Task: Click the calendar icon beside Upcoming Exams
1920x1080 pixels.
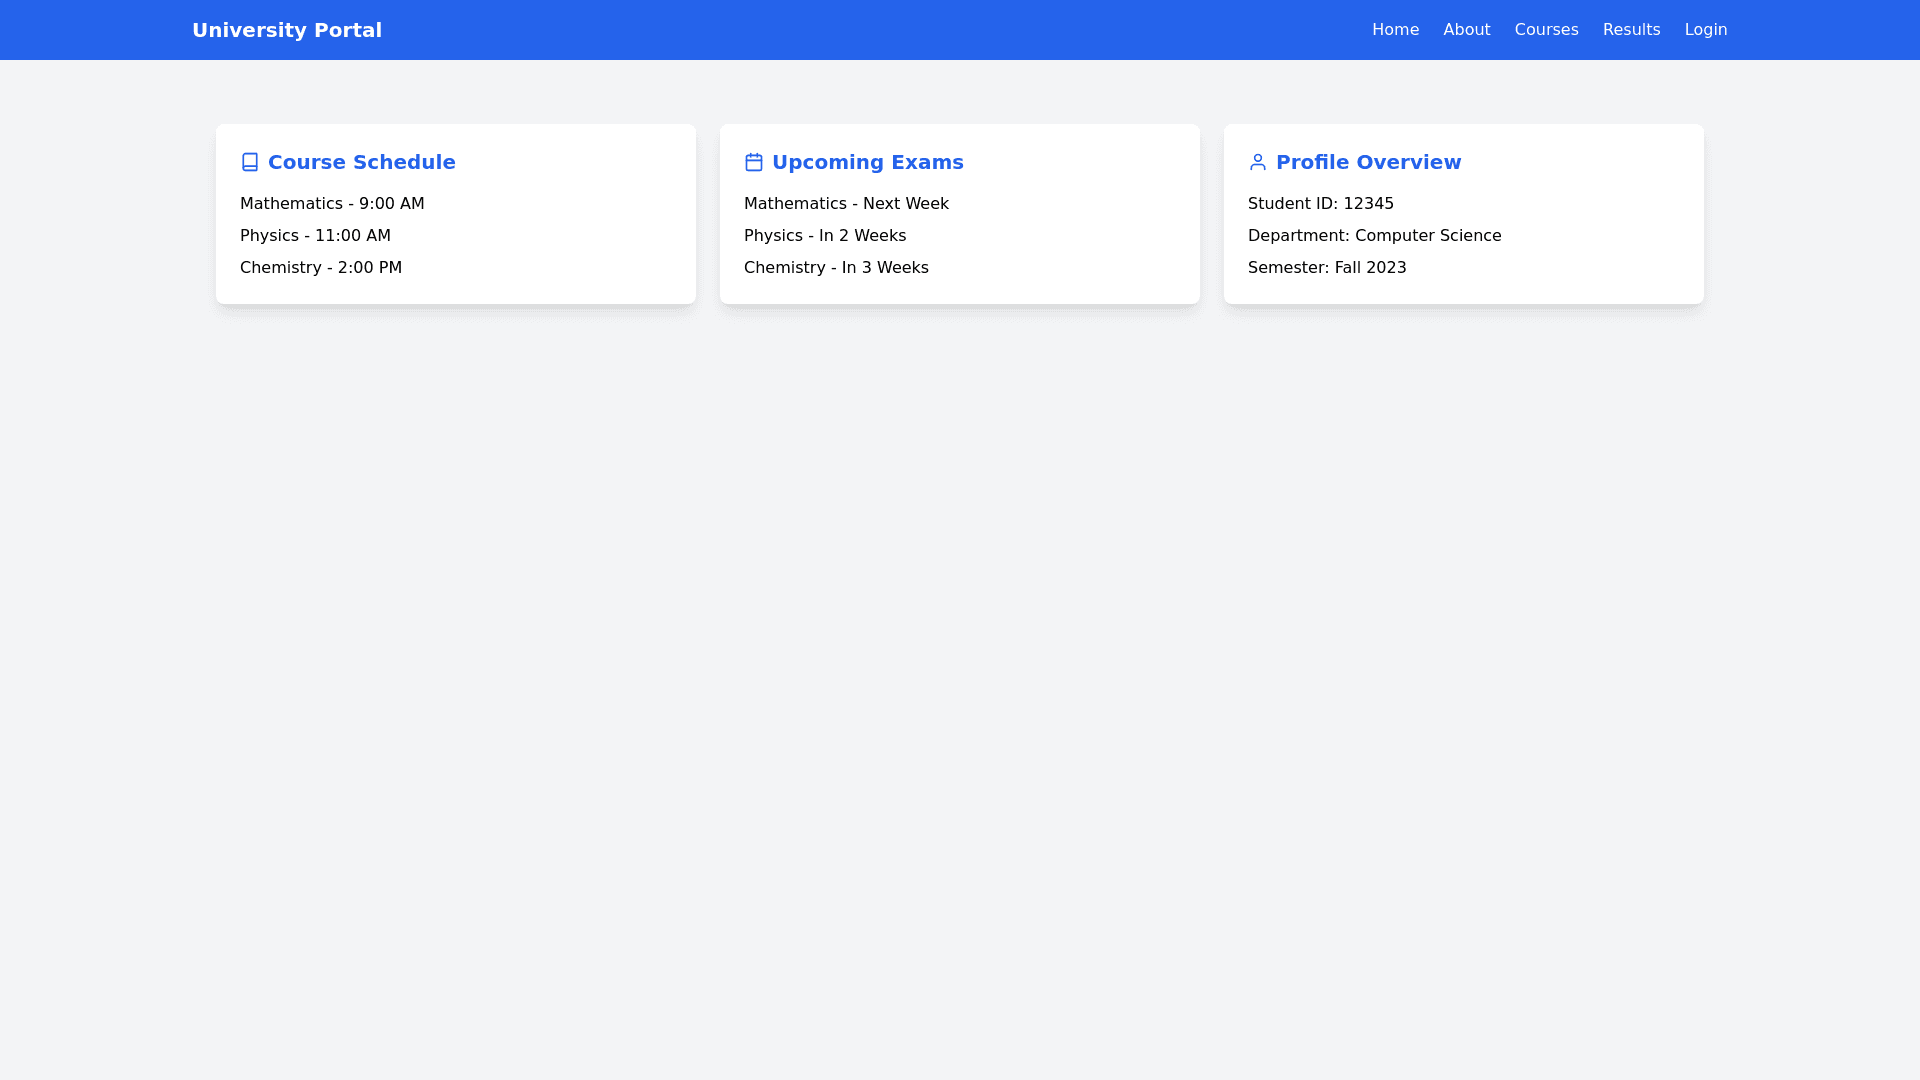Action: click(754, 162)
